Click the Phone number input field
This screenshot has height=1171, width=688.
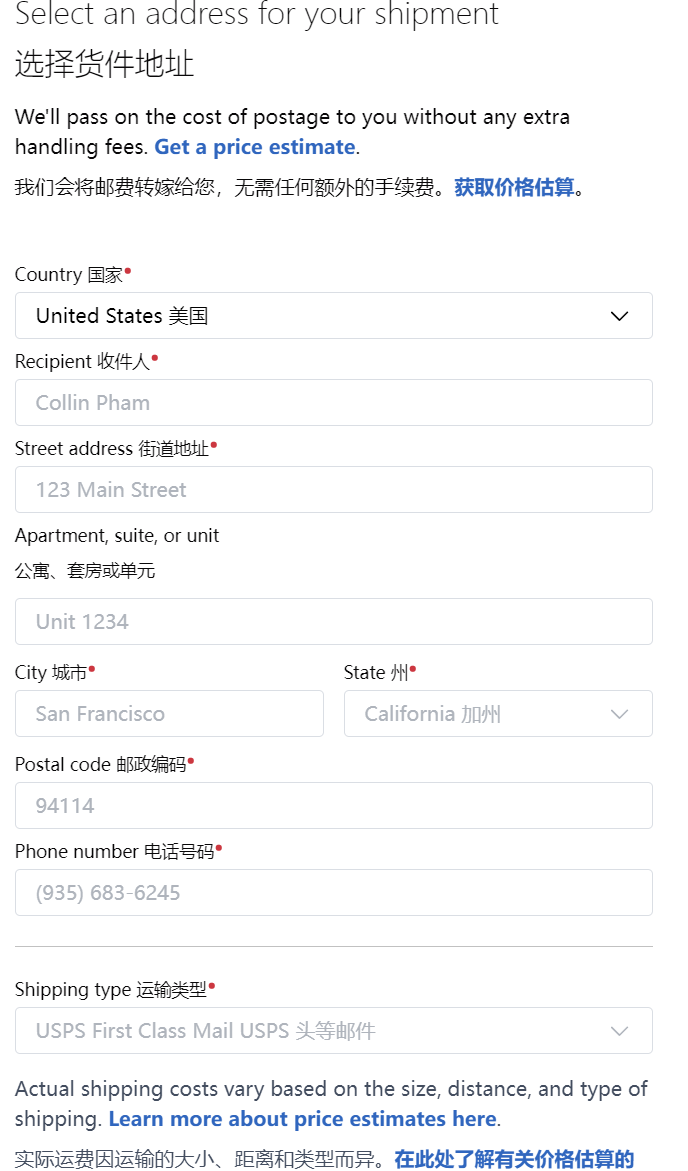click(x=333, y=893)
